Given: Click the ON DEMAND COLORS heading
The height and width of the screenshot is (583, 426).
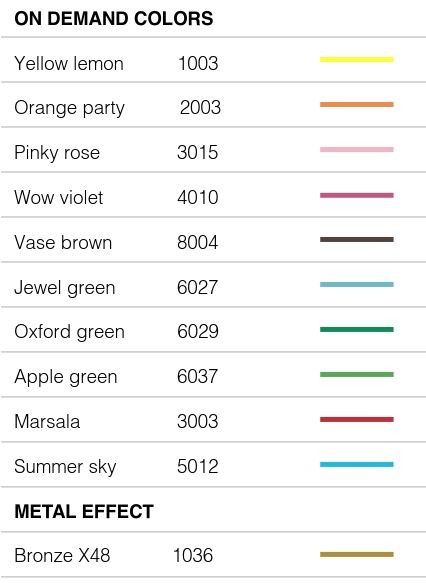Looking at the screenshot, I should point(114,19).
